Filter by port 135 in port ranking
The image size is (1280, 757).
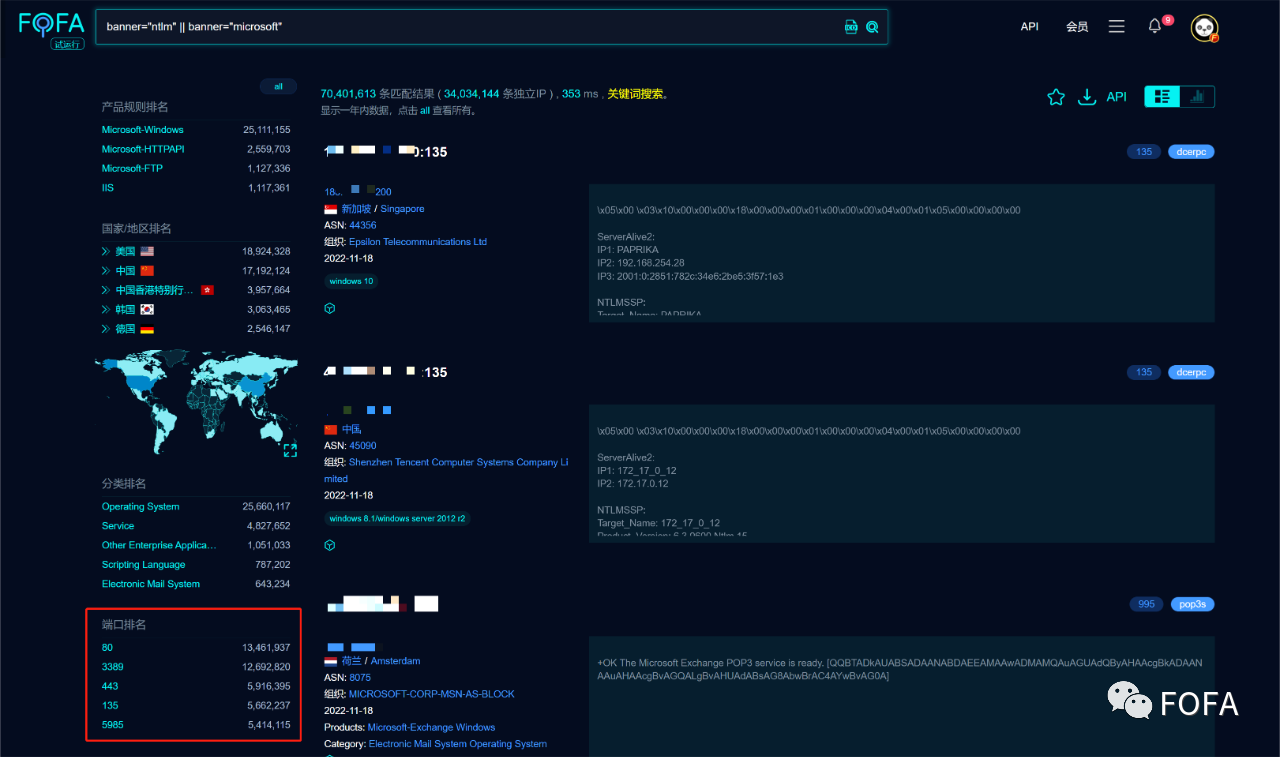point(110,706)
